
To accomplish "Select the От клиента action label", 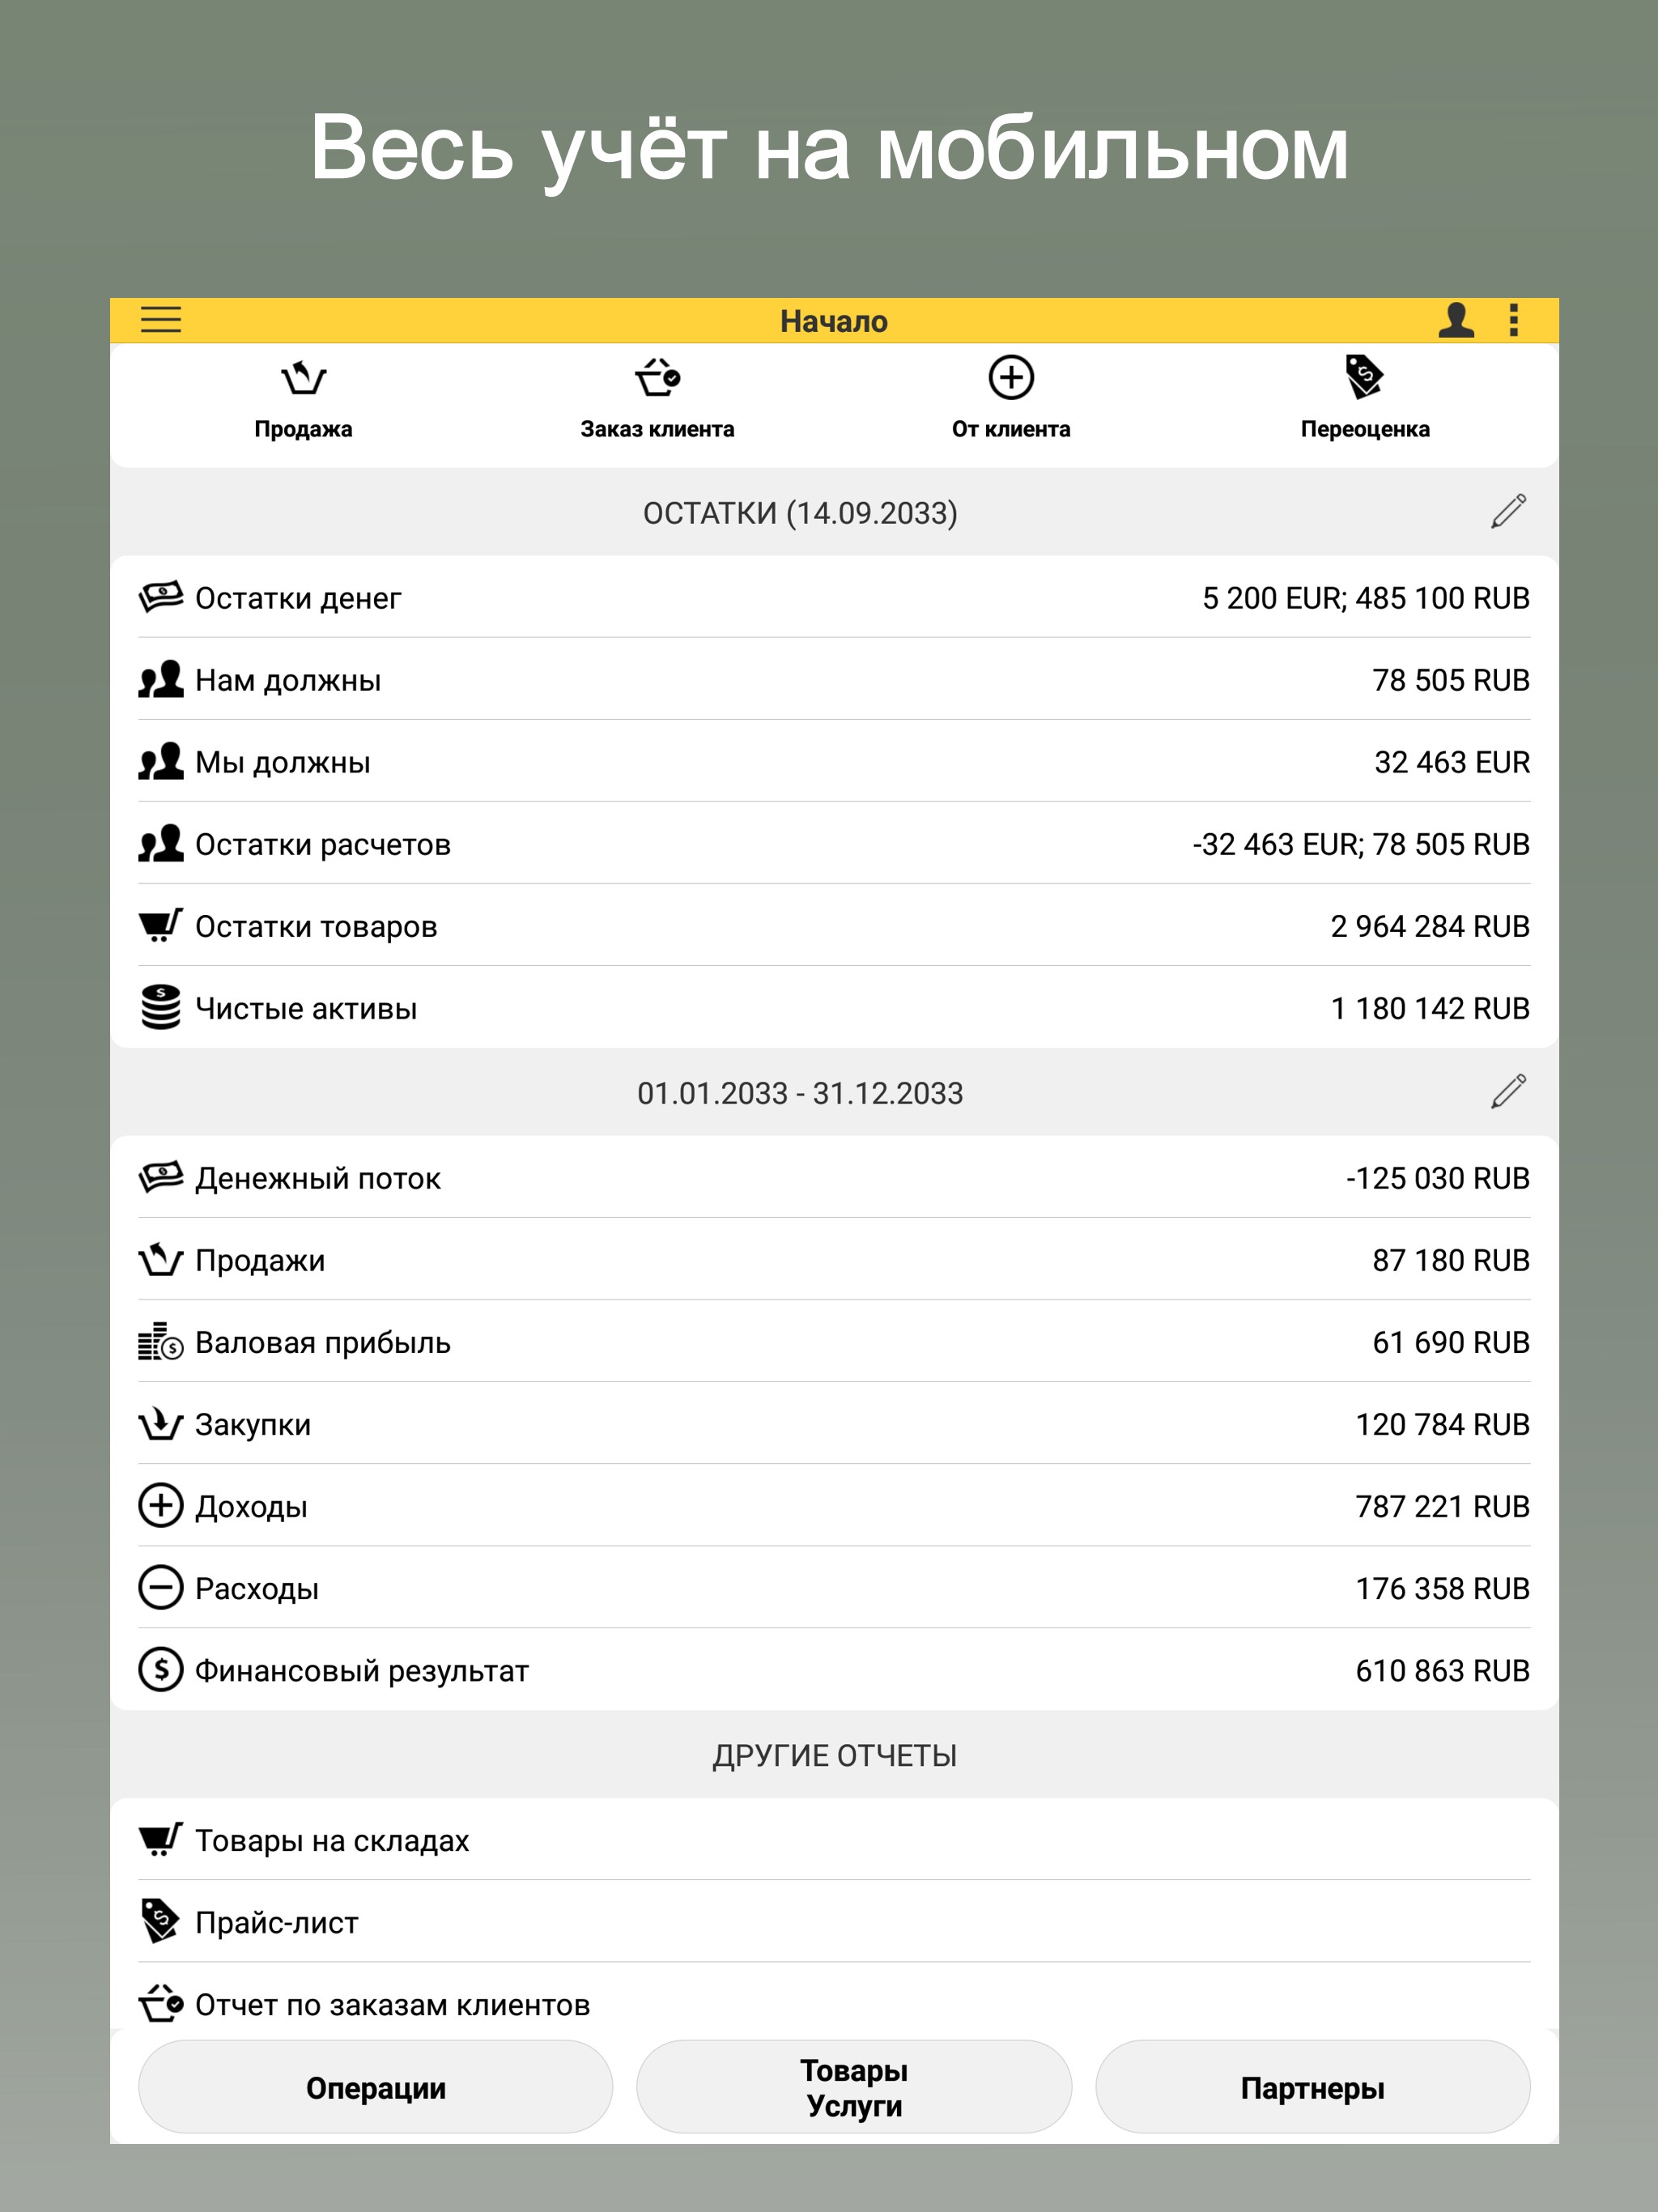I will tap(1011, 429).
